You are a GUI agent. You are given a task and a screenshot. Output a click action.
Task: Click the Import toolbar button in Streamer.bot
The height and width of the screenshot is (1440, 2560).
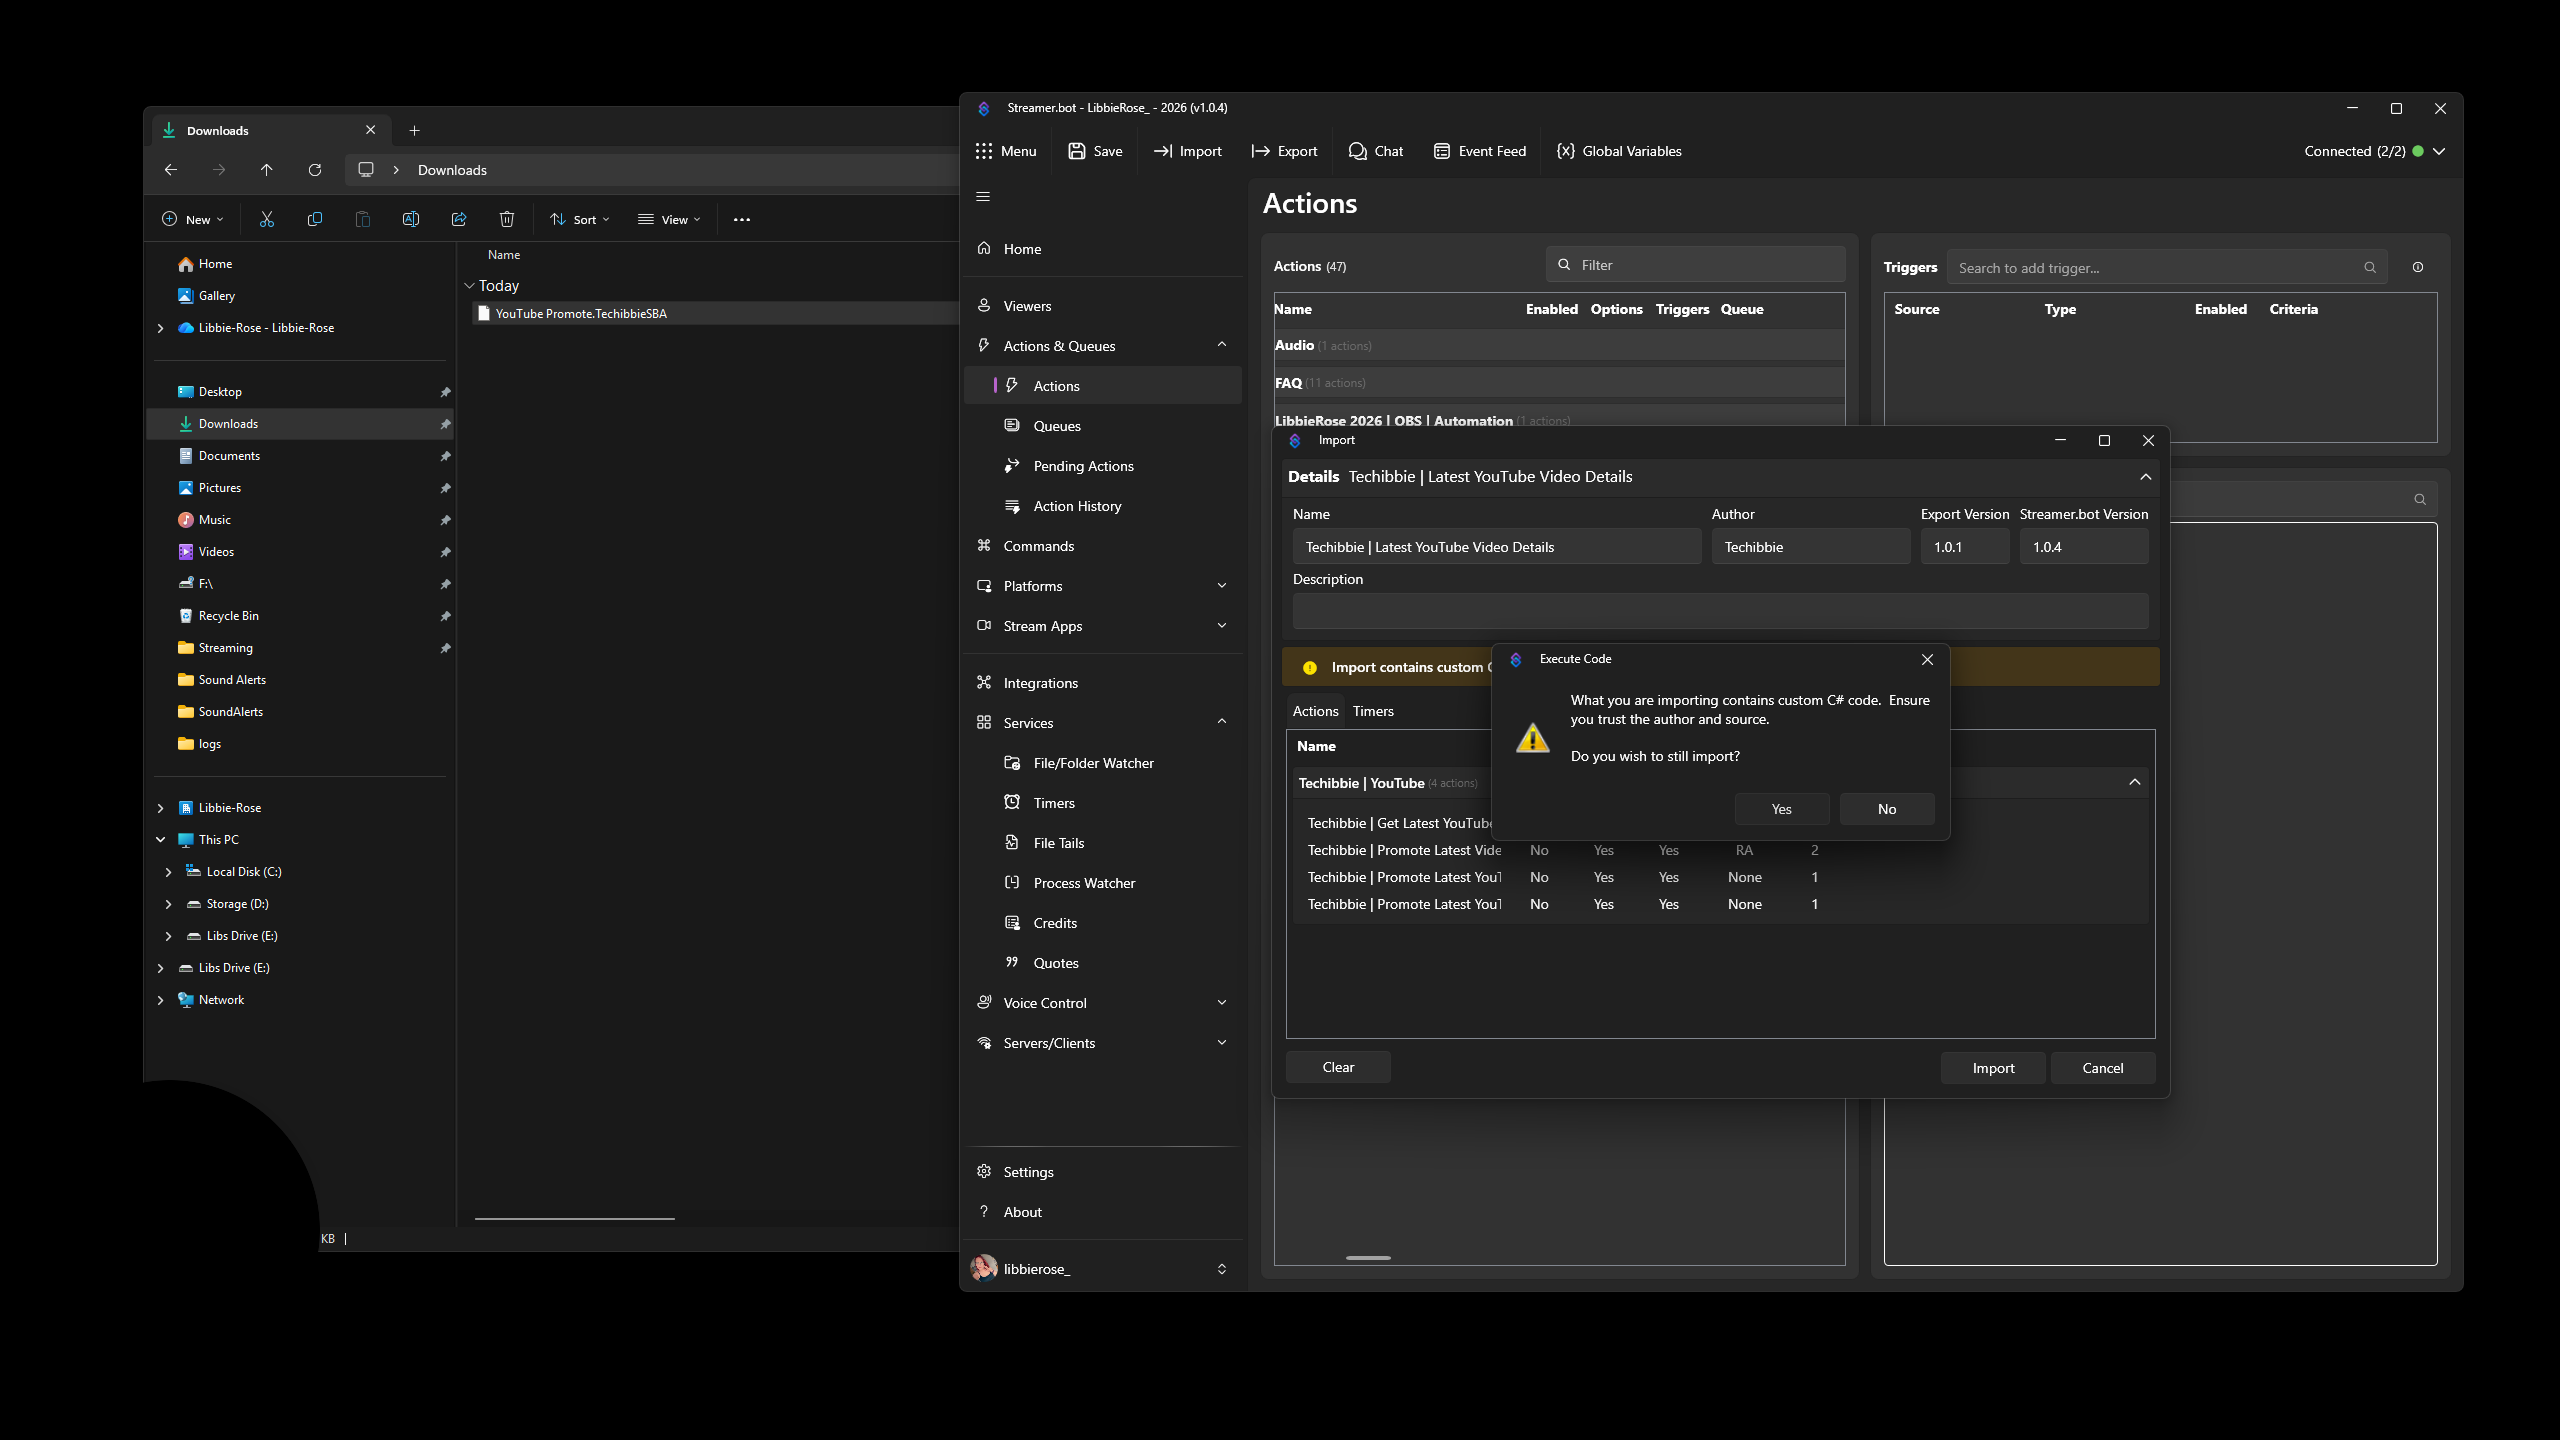tap(1188, 151)
